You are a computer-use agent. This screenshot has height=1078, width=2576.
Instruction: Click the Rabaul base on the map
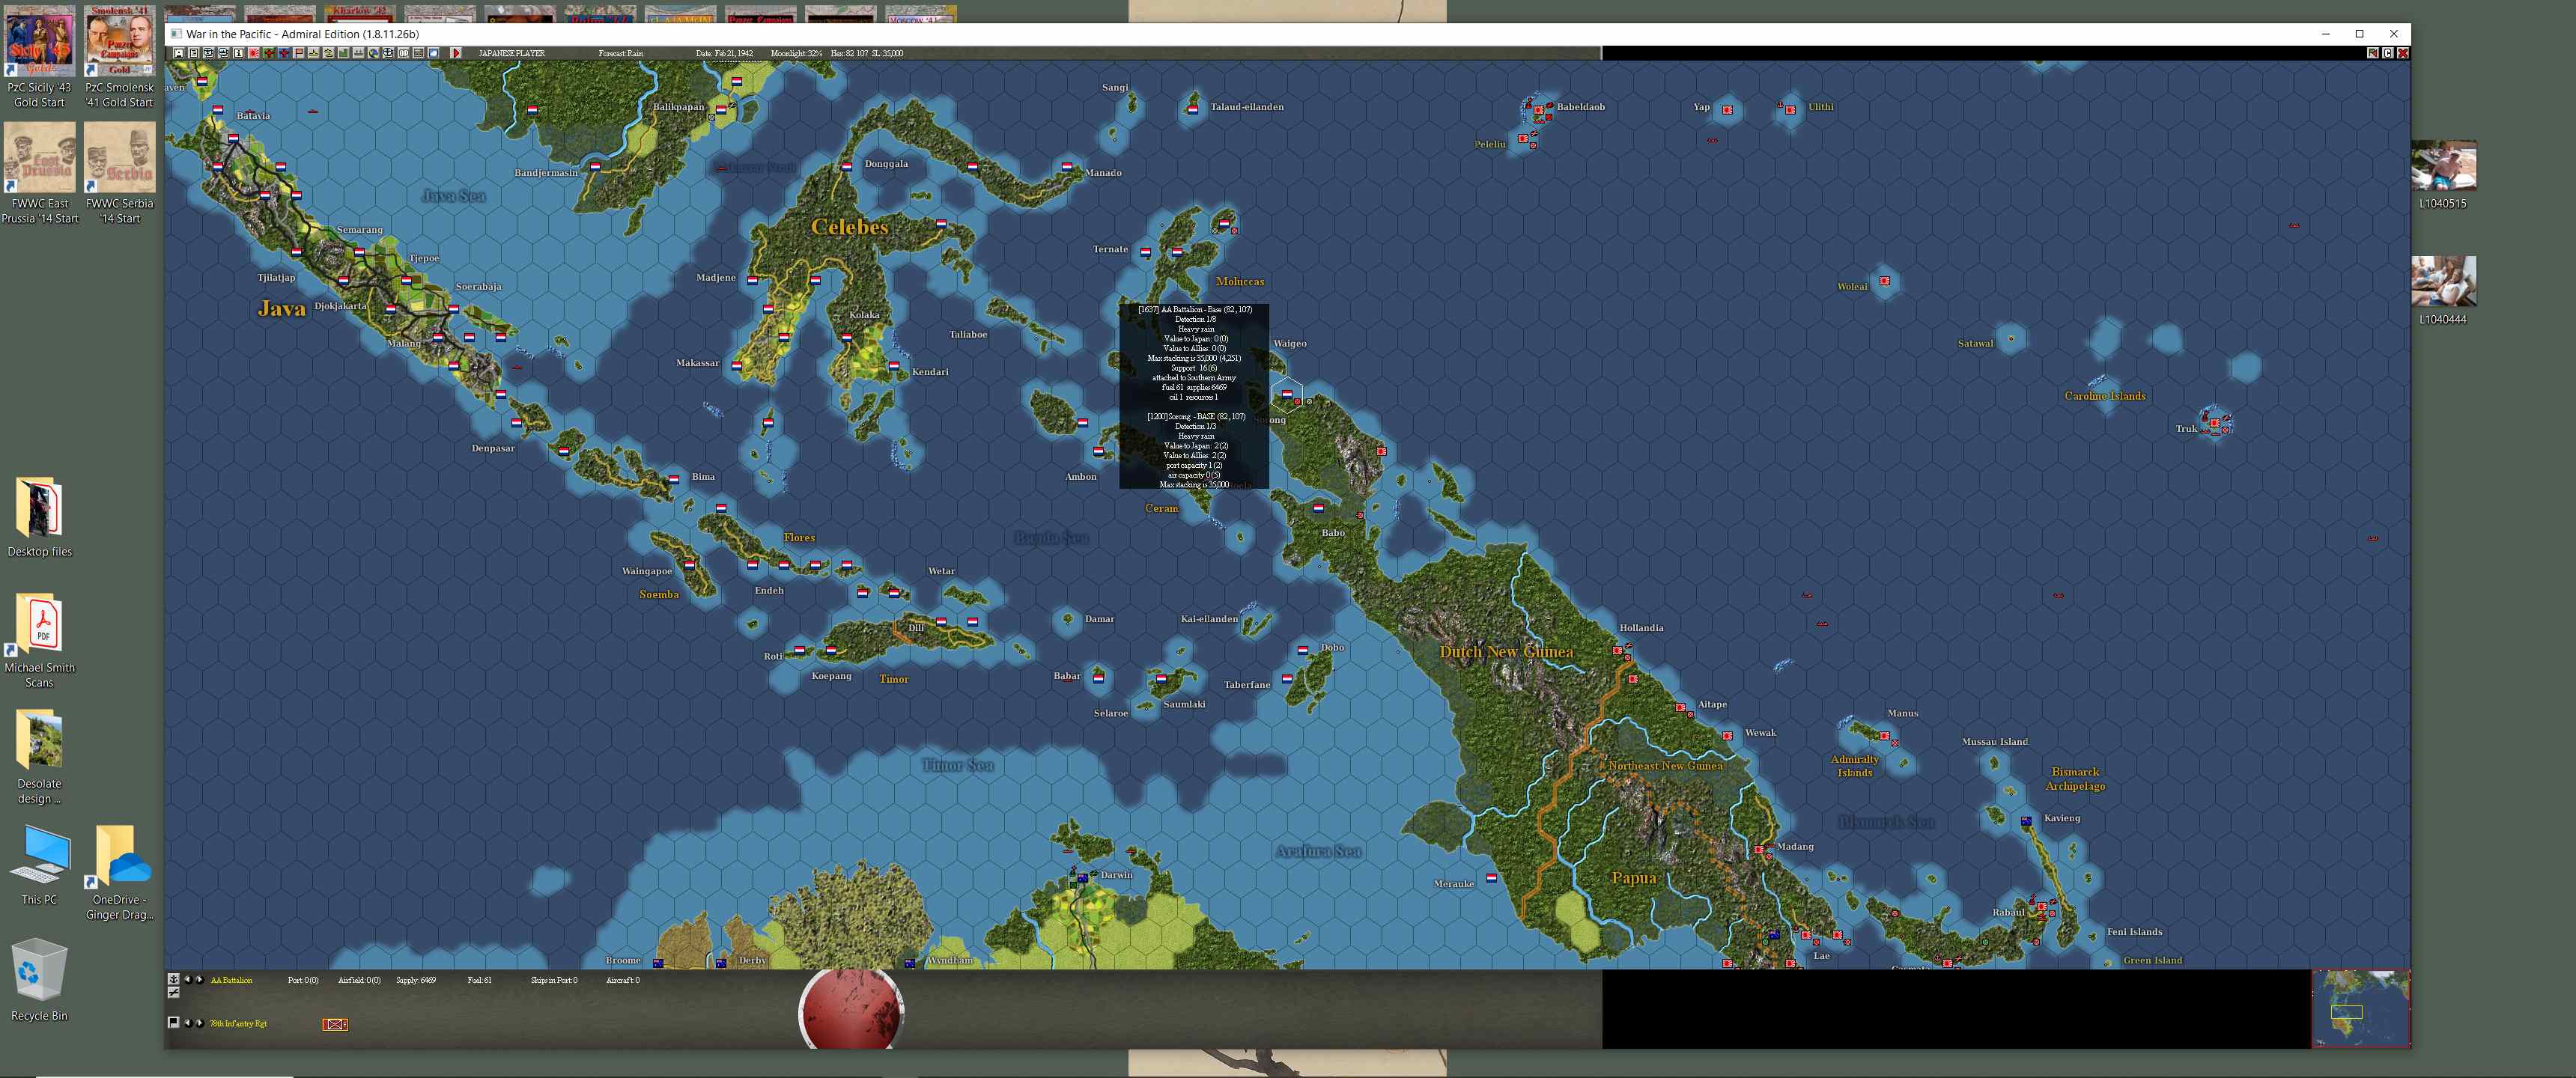coord(2041,907)
